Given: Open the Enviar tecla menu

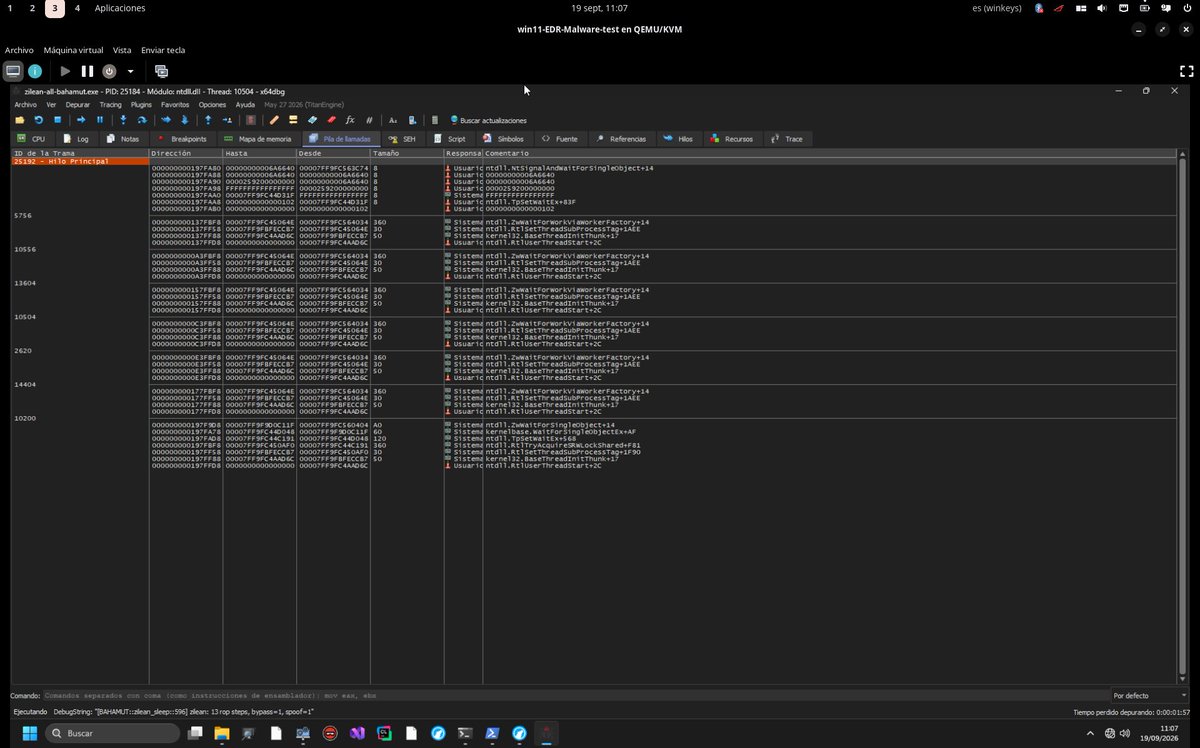Looking at the screenshot, I should click(x=163, y=50).
